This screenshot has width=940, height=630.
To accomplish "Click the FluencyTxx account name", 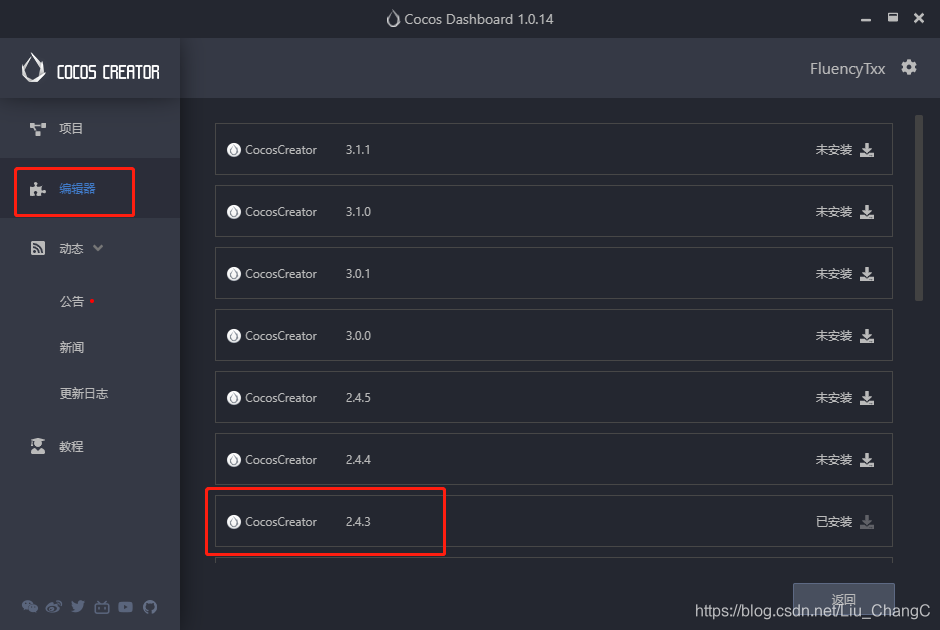I will [847, 69].
